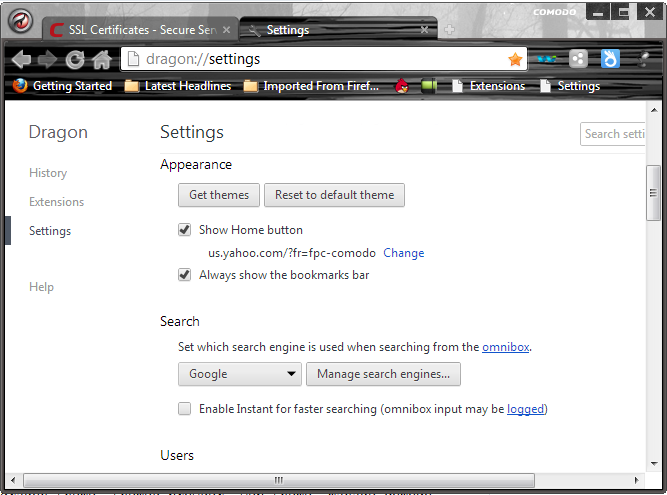Click the scroll left arrow

tap(13, 481)
